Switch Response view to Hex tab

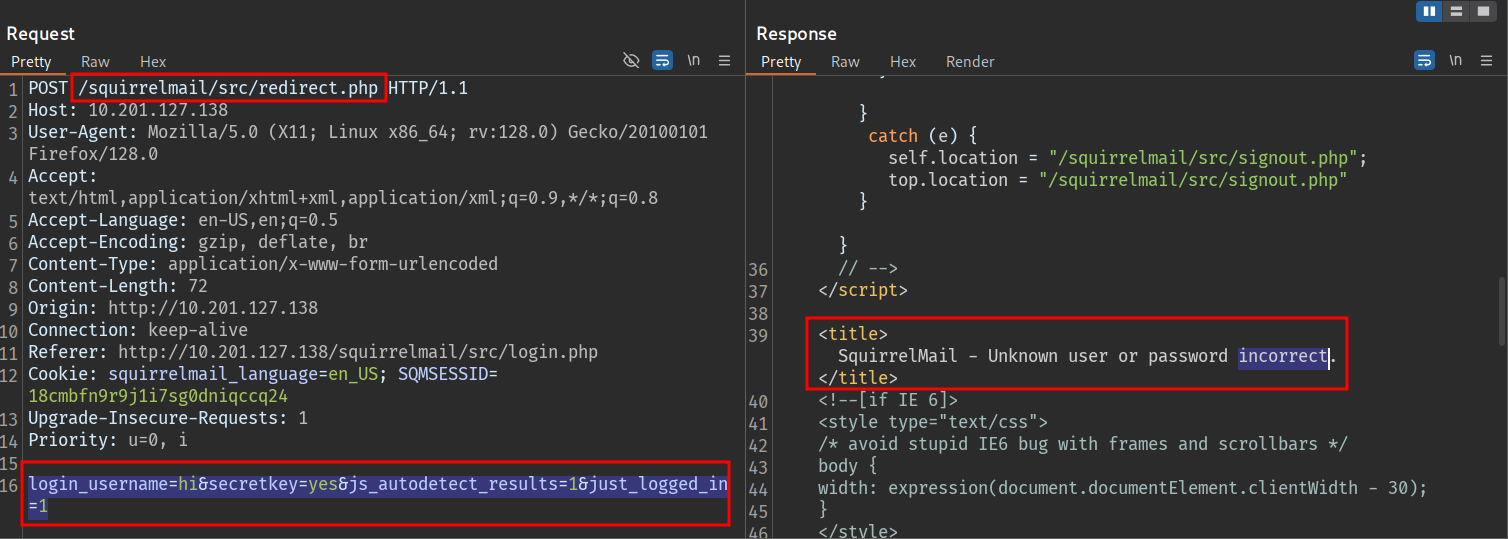click(903, 62)
